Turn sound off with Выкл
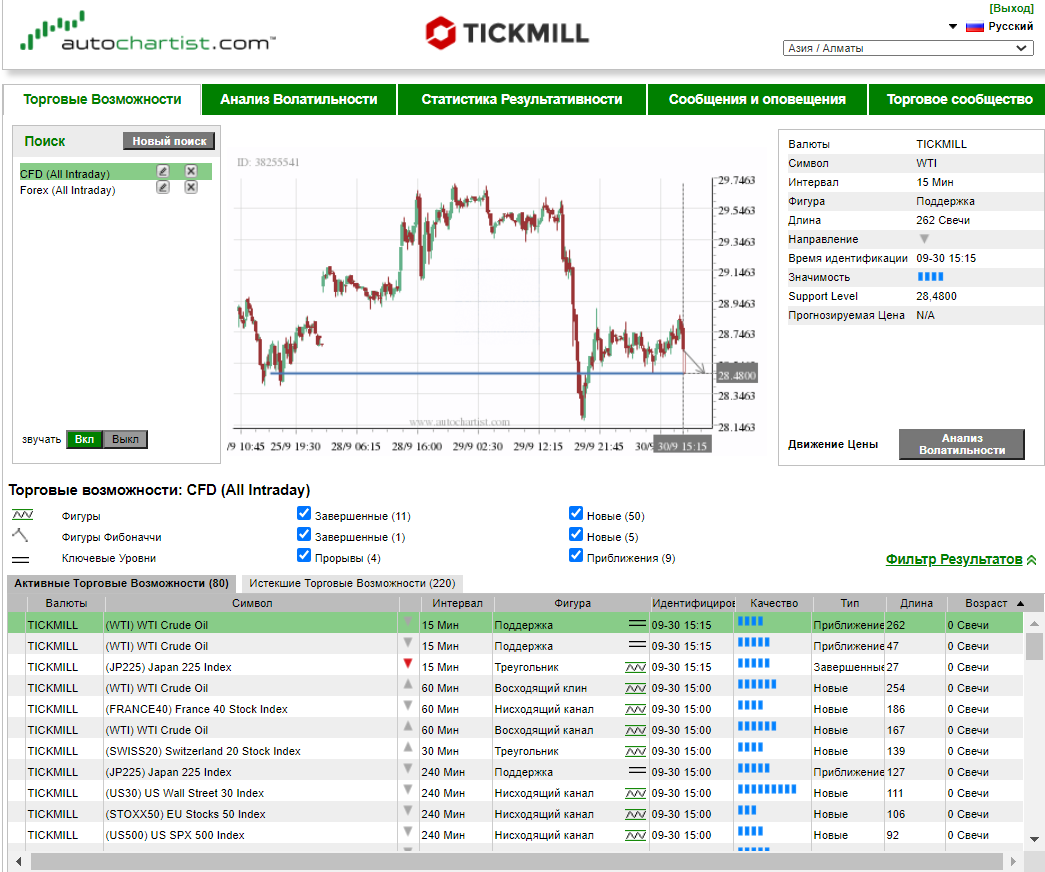Image resolution: width=1045 pixels, height=872 pixels. tap(125, 439)
